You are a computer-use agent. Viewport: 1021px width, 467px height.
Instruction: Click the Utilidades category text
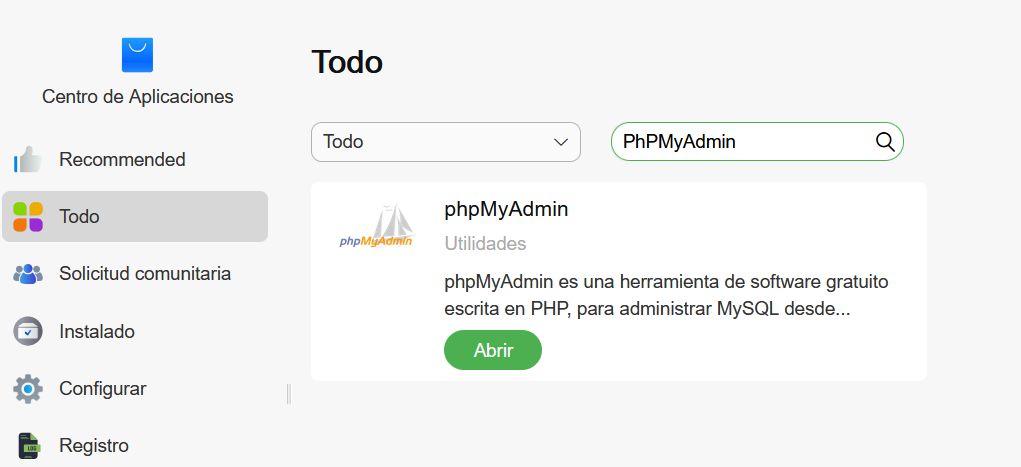pos(485,243)
